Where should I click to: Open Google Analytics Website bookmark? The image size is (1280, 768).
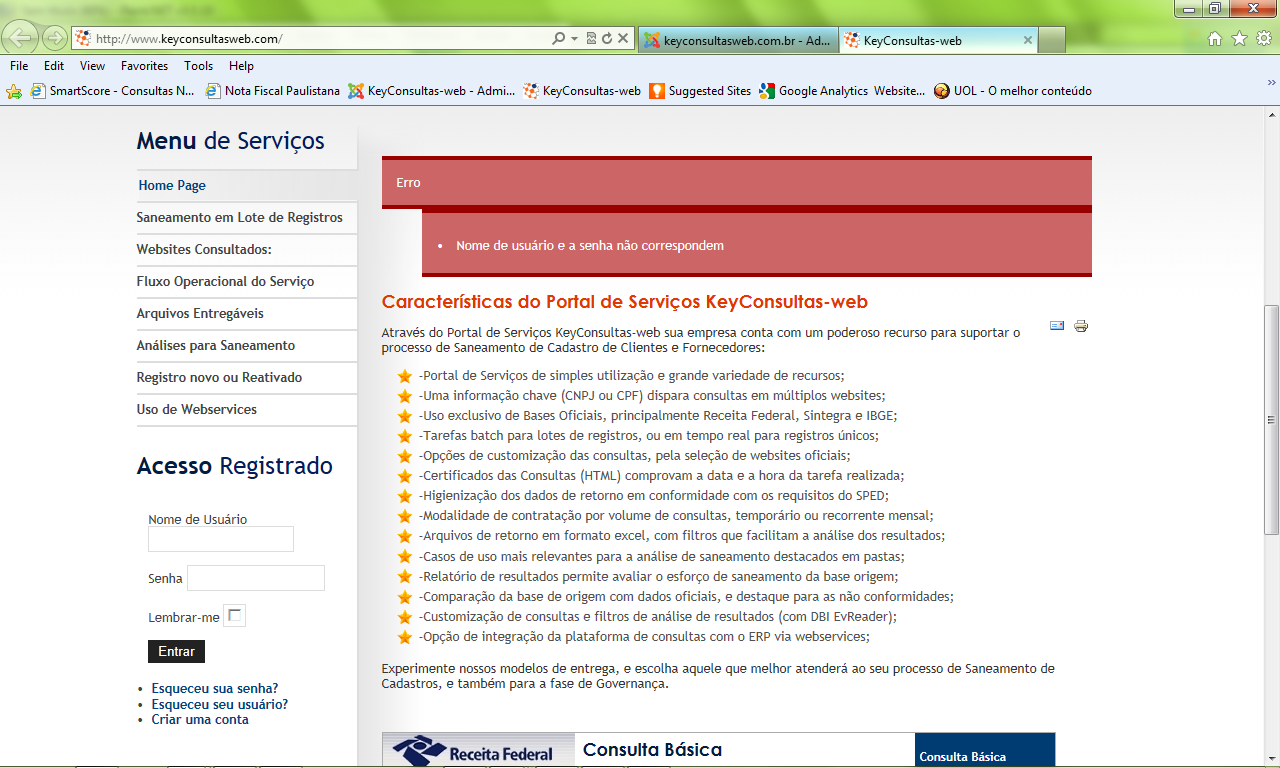(842, 91)
